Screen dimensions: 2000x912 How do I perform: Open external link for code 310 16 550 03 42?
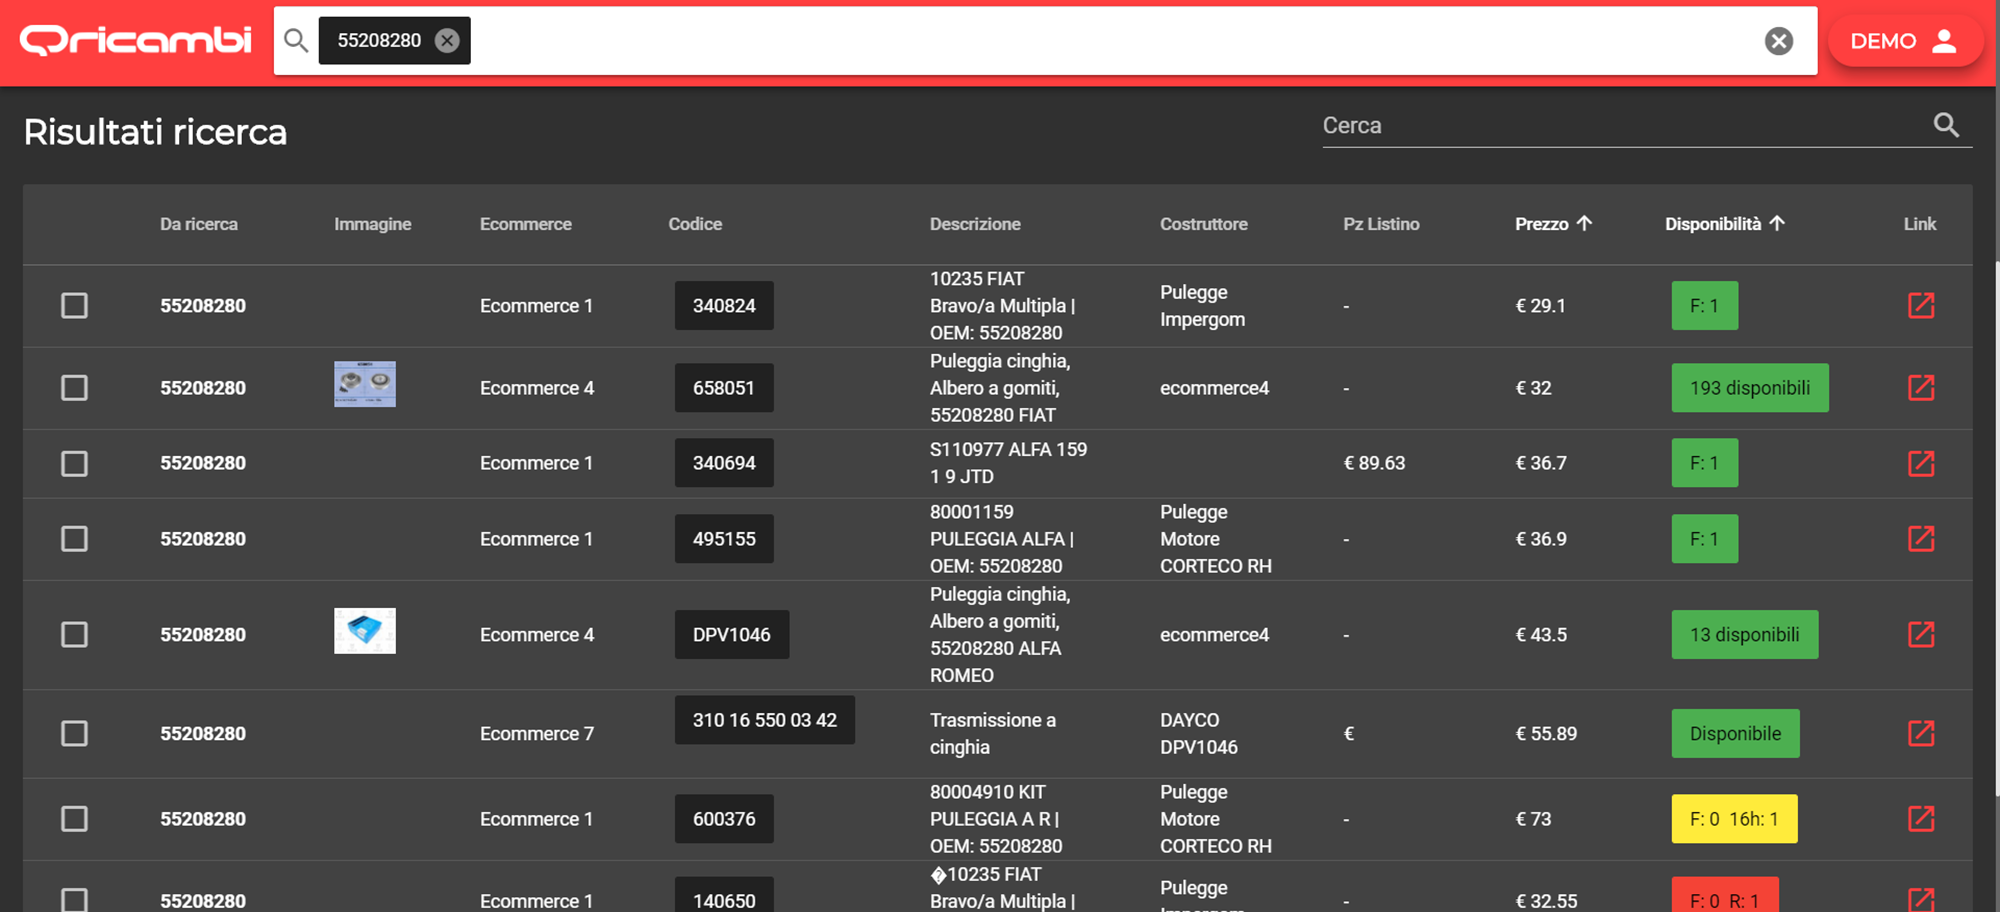pyautogui.click(x=1921, y=733)
